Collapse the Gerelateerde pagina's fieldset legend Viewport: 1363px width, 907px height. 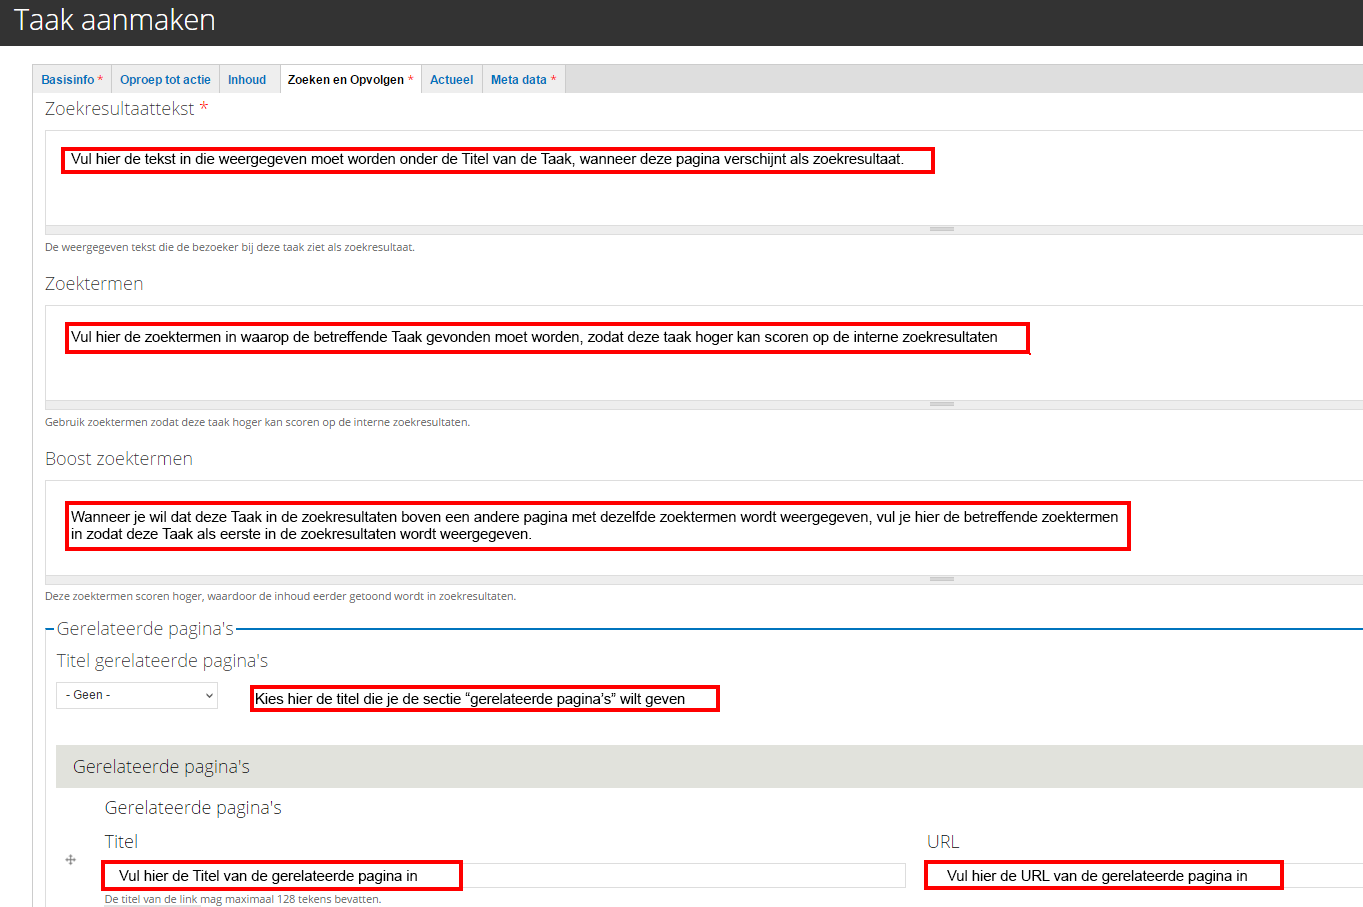coord(145,629)
